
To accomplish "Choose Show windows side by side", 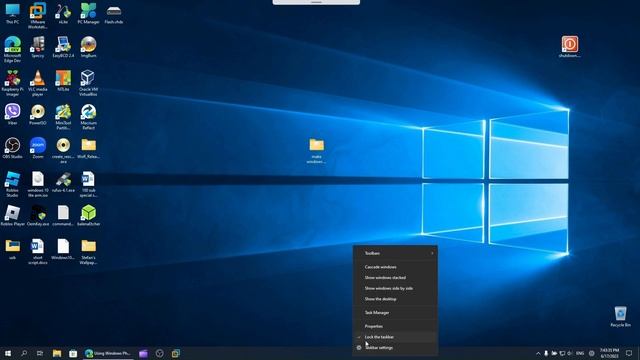I will tap(395, 288).
